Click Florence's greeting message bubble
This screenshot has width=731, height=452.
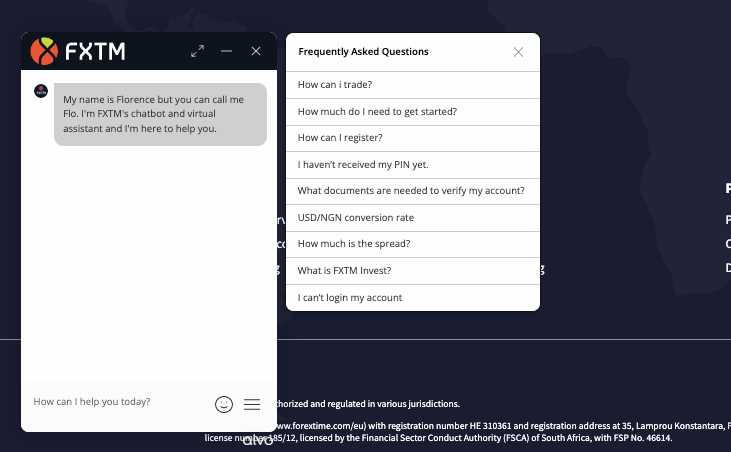click(160, 114)
